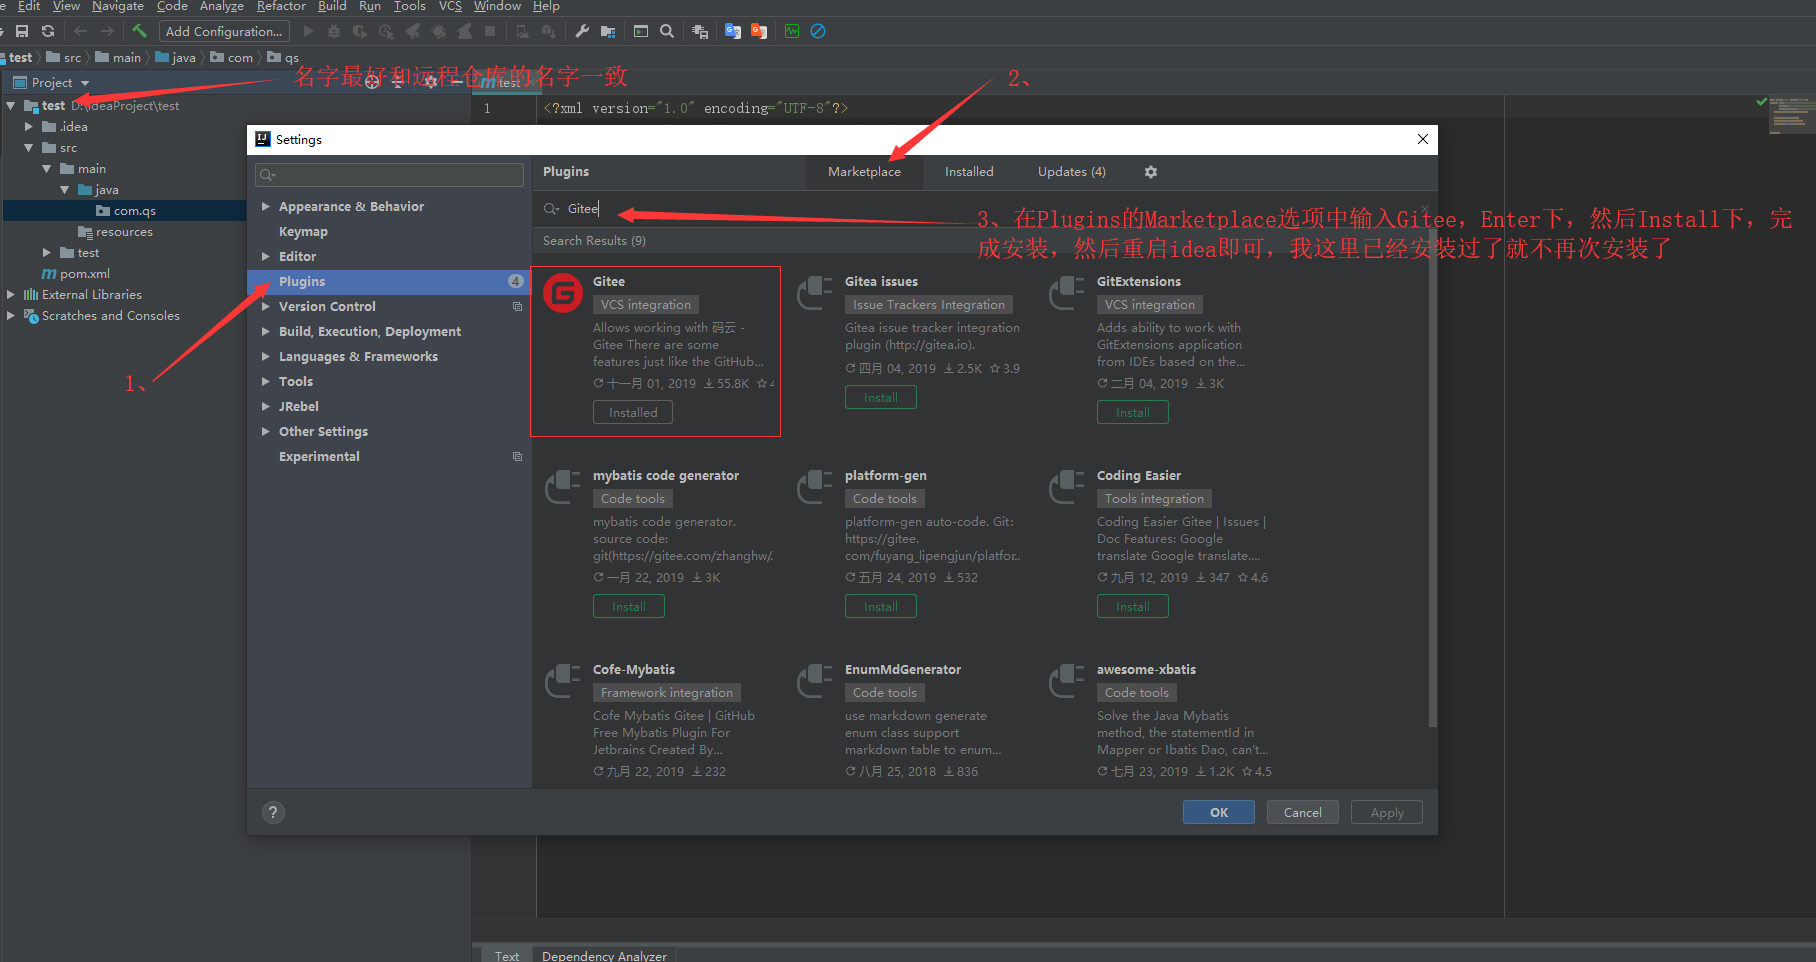Click the Gitea issues plugin icon
Screen dimensions: 1816x962
point(815,293)
